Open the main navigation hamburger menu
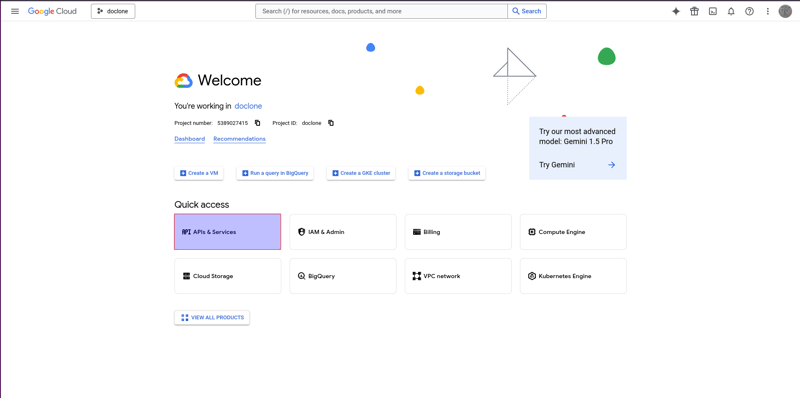800x398 pixels. [x=15, y=11]
